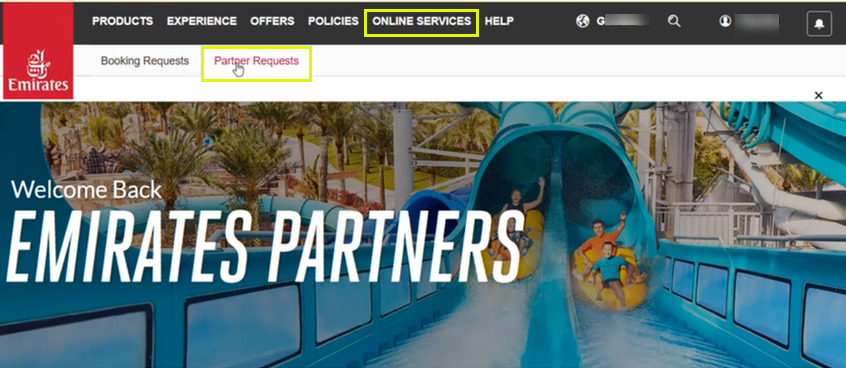Expand the OFFERS menu
Image resolution: width=846 pixels, height=368 pixels.
(272, 21)
